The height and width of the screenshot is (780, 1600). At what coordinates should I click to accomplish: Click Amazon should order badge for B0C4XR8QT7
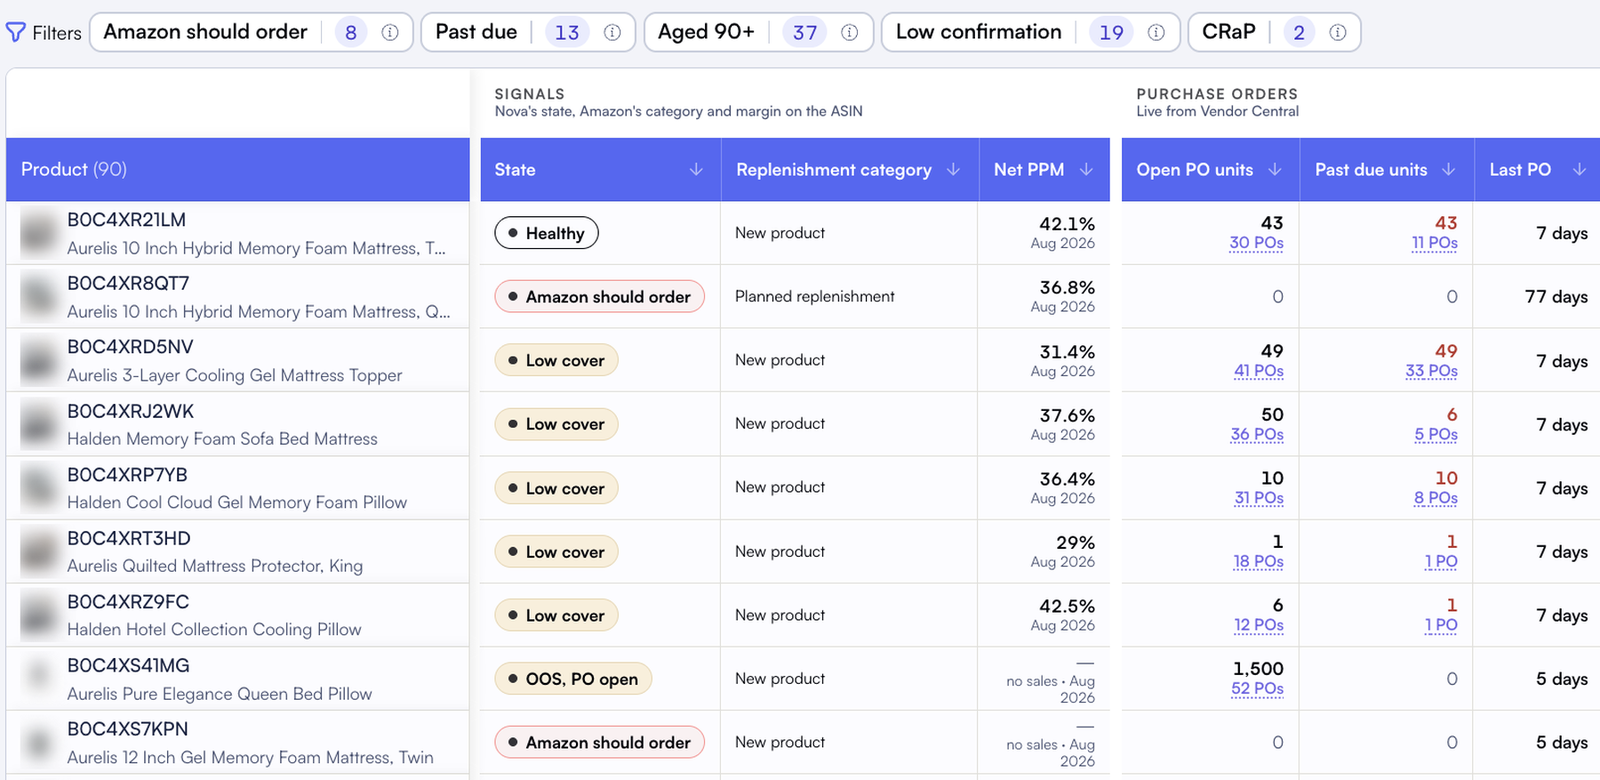(599, 297)
